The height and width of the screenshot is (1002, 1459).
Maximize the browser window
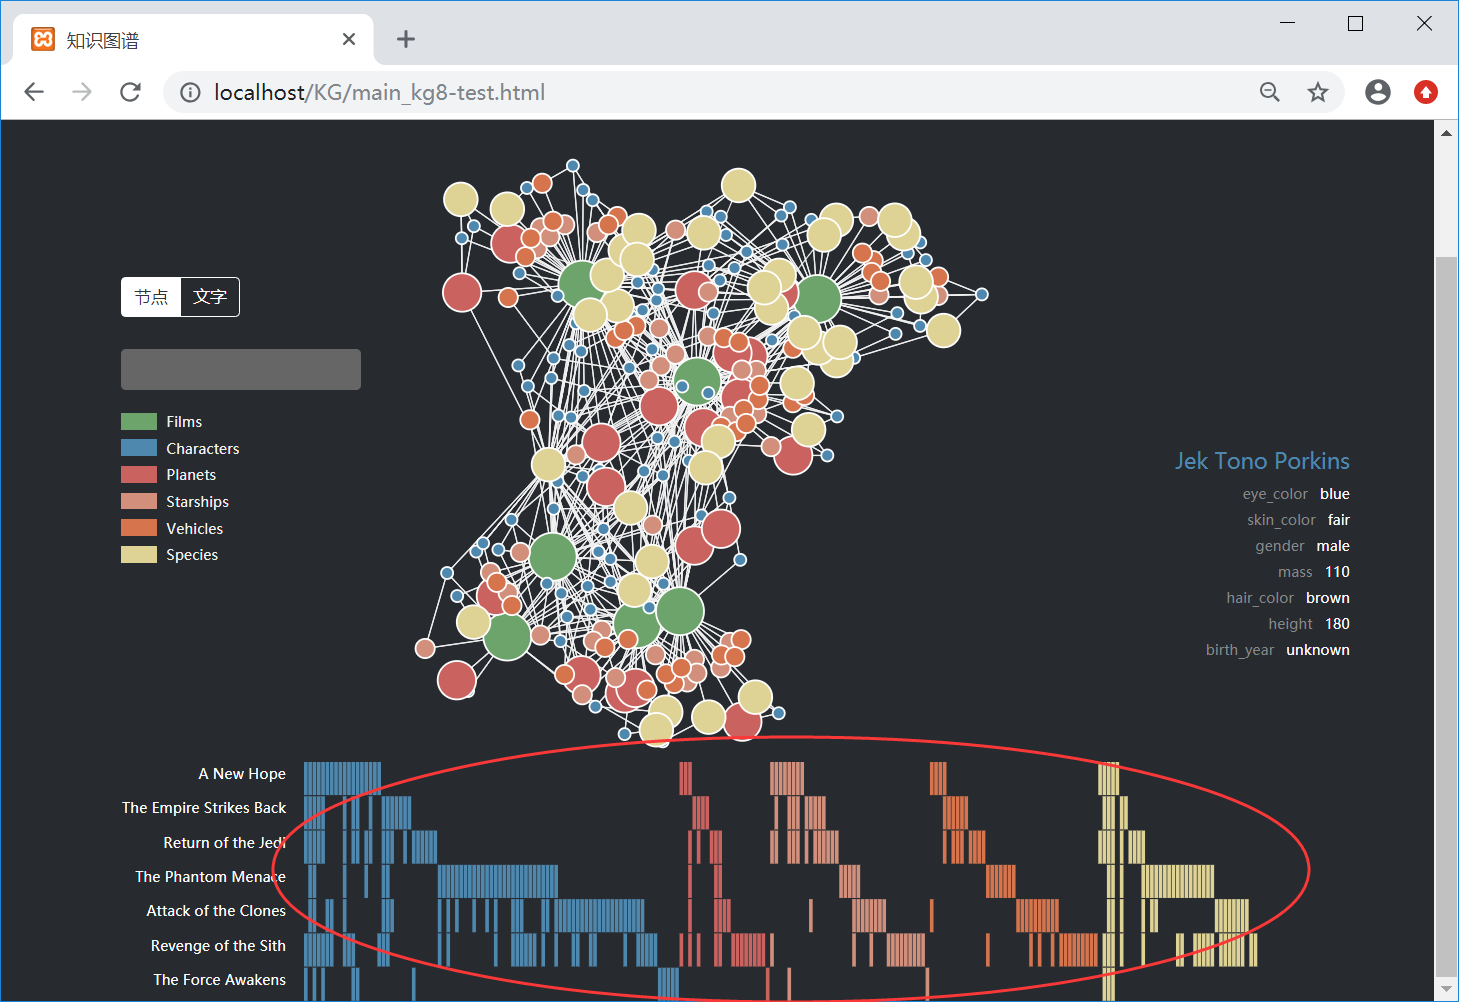(1356, 23)
